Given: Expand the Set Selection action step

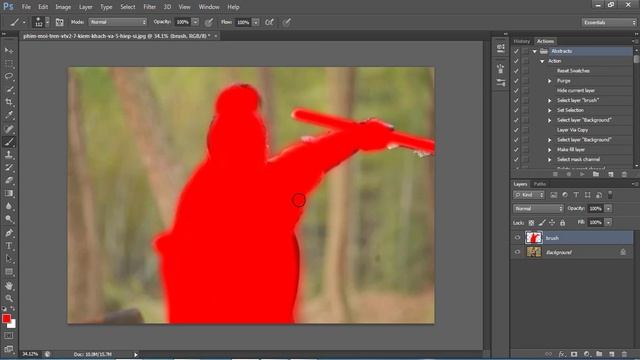Looking at the screenshot, I should (x=549, y=110).
